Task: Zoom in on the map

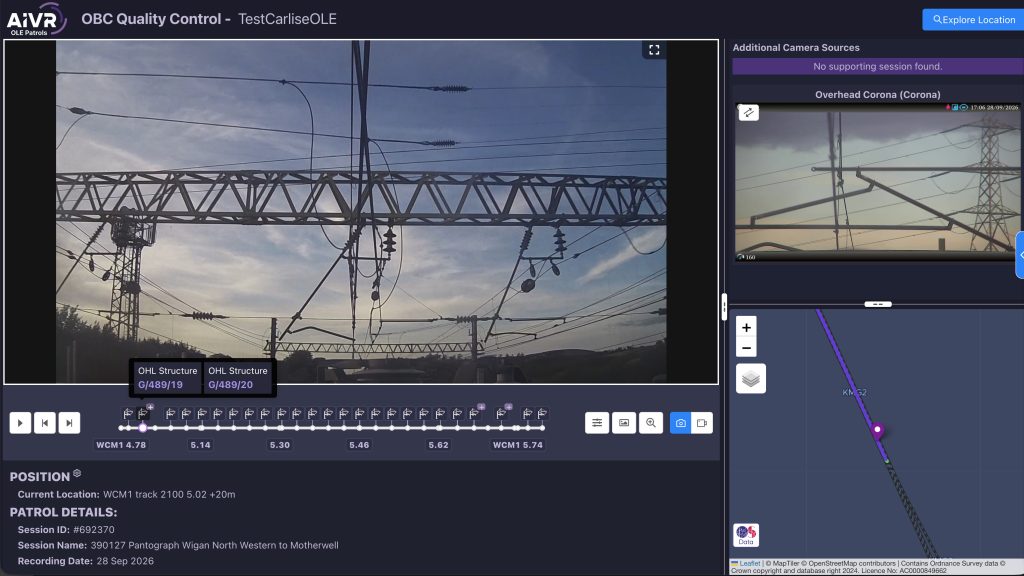Action: click(746, 327)
